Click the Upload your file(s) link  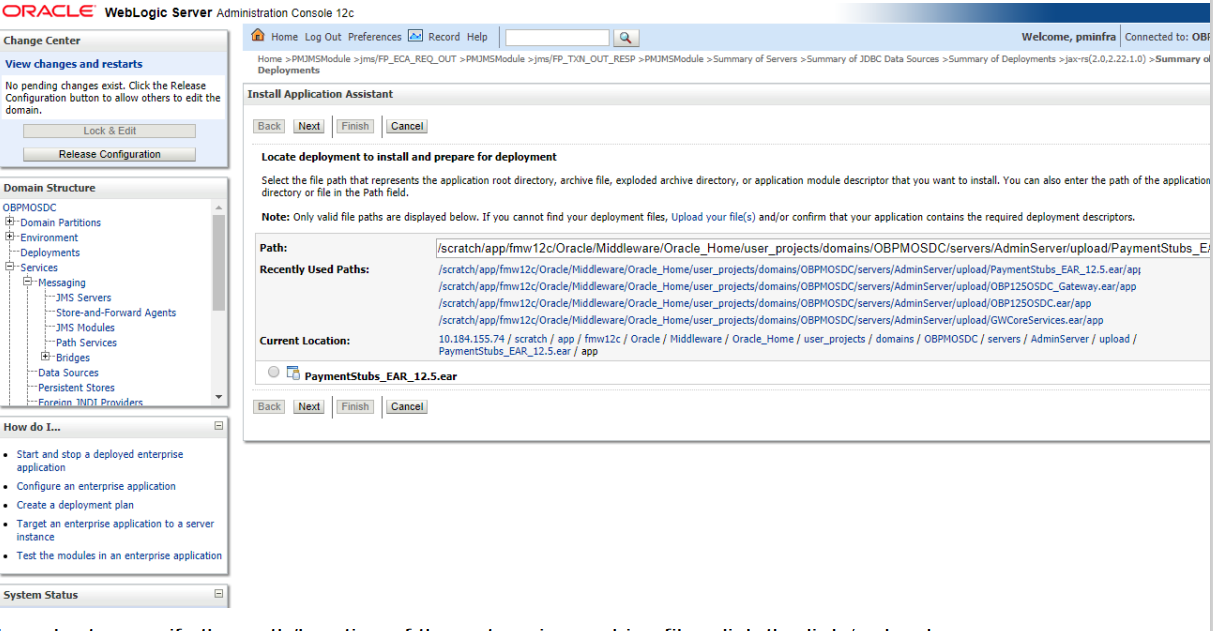(713, 217)
